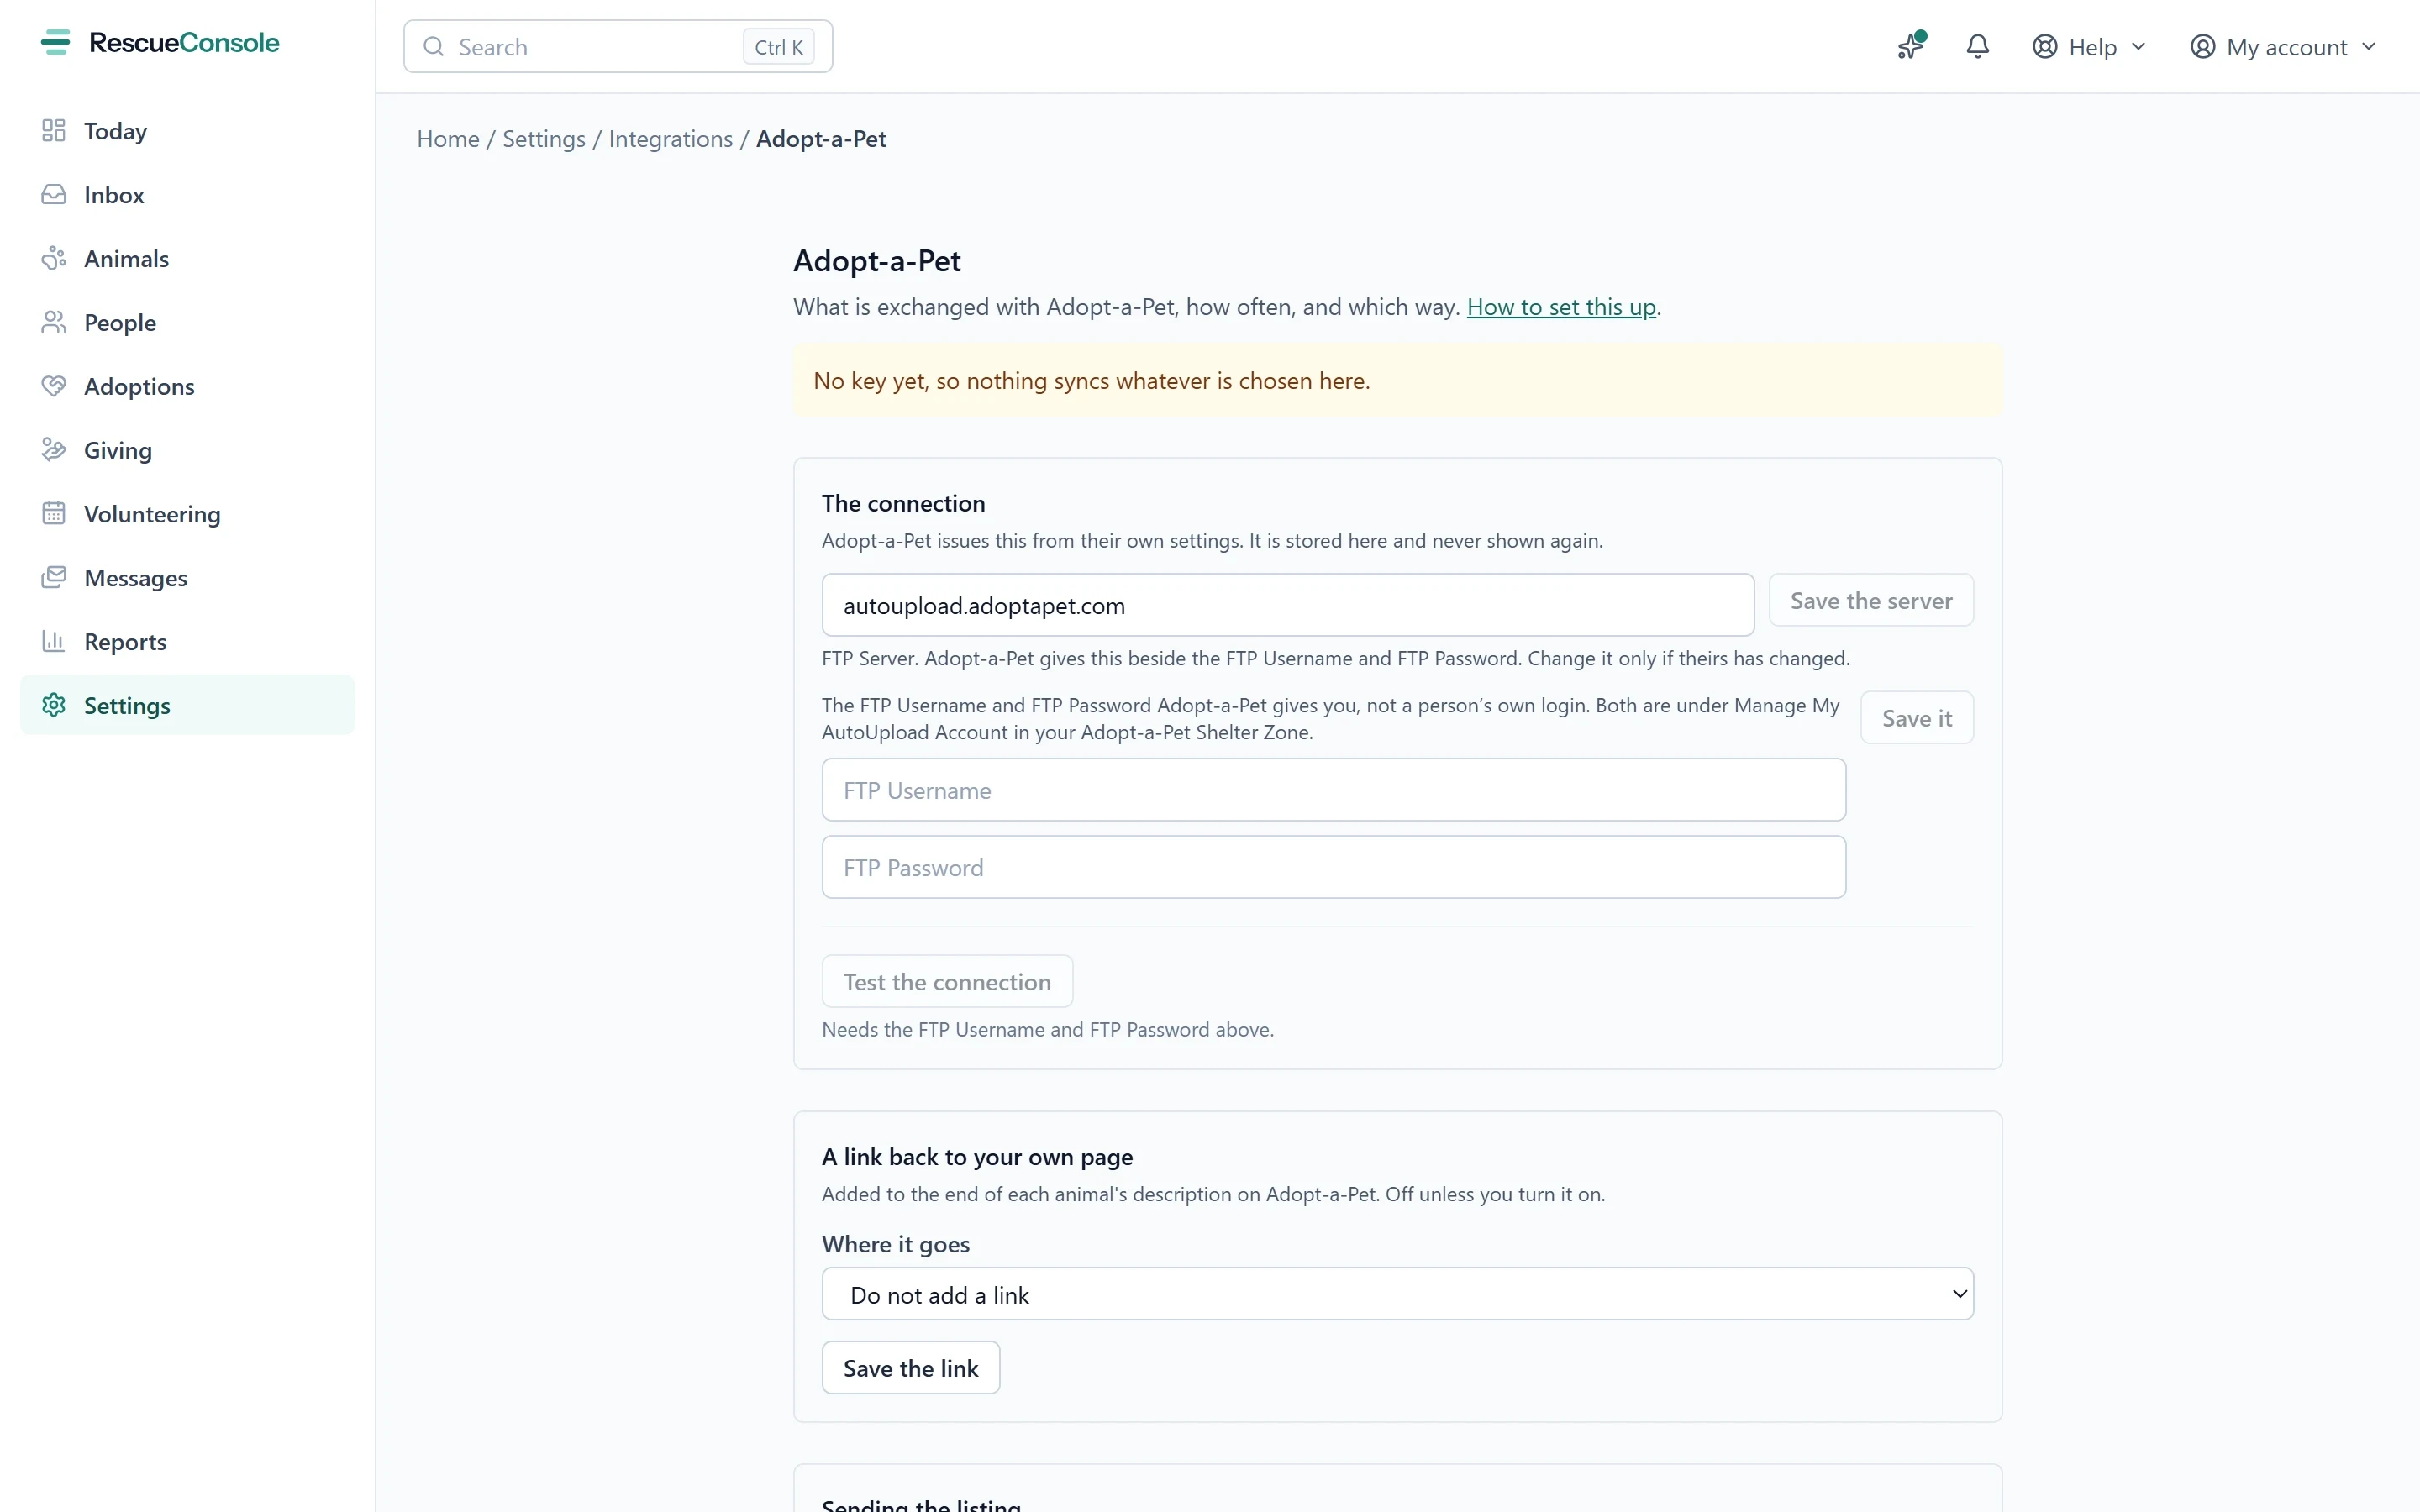Click the RescueConsole logo icon
The width and height of the screenshot is (2420, 1512).
tap(55, 42)
